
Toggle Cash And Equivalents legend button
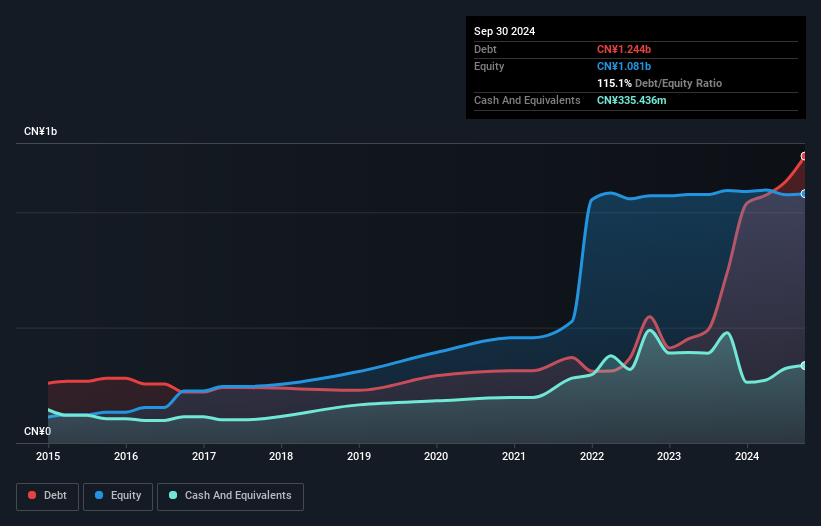[x=230, y=496]
